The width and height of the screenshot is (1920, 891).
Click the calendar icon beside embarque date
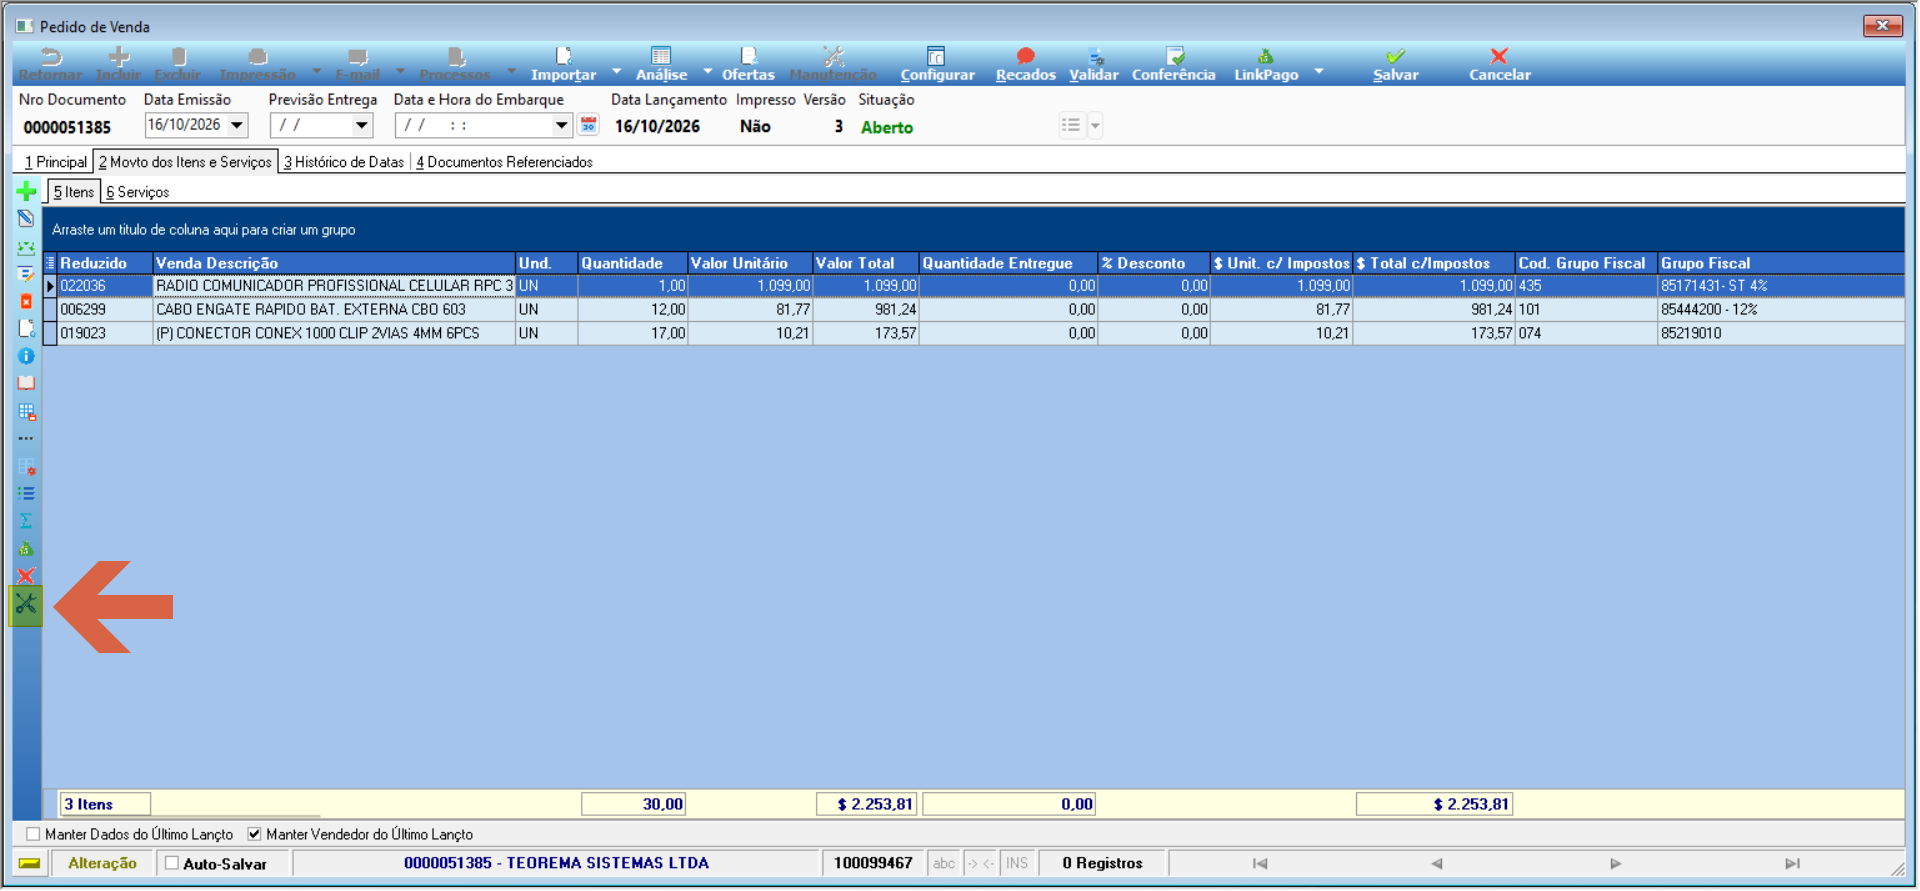[588, 125]
